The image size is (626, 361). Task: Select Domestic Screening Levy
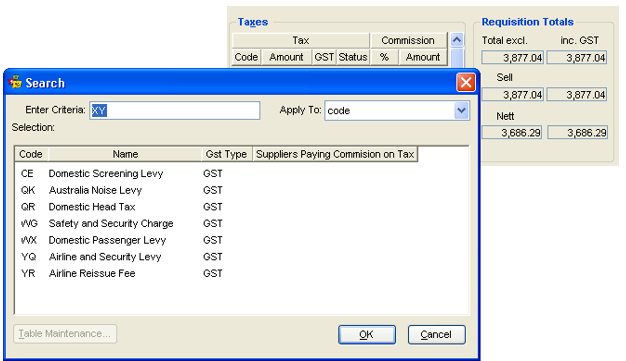106,173
